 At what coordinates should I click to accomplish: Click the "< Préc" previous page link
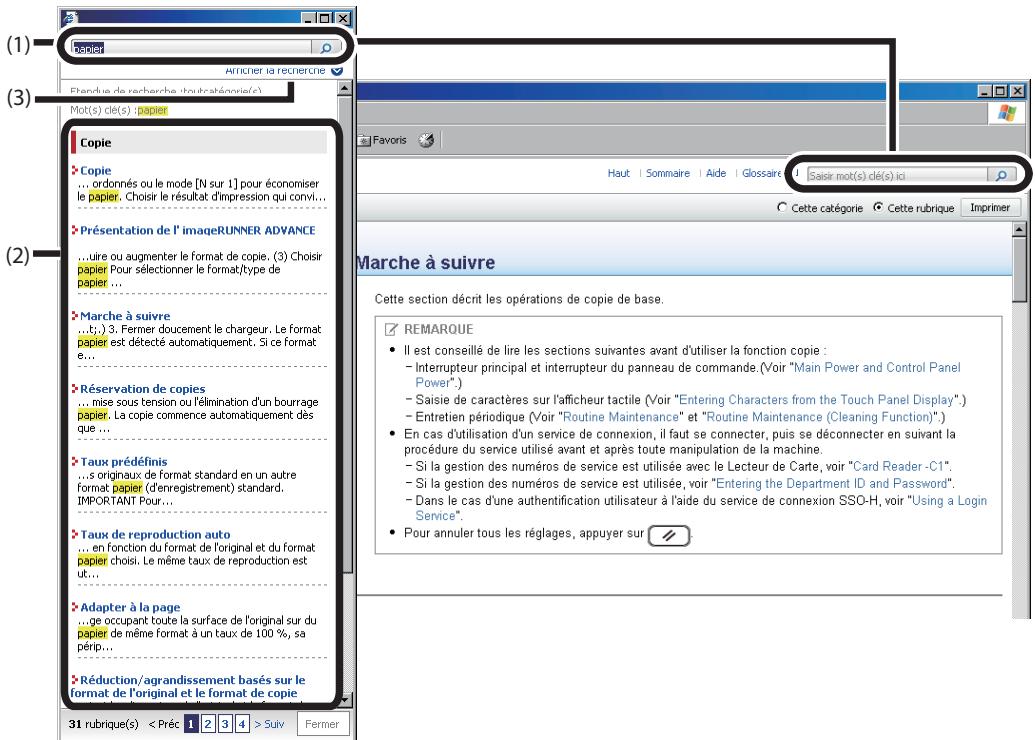click(164, 724)
